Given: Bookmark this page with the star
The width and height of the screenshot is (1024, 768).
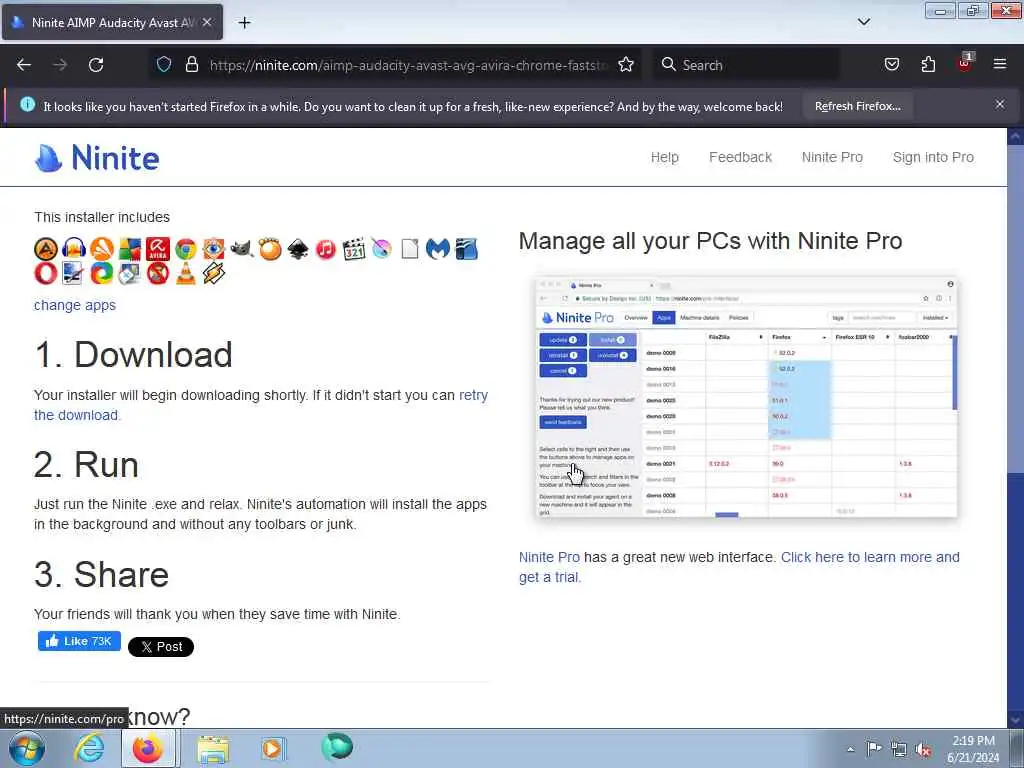Looking at the screenshot, I should tap(626, 64).
